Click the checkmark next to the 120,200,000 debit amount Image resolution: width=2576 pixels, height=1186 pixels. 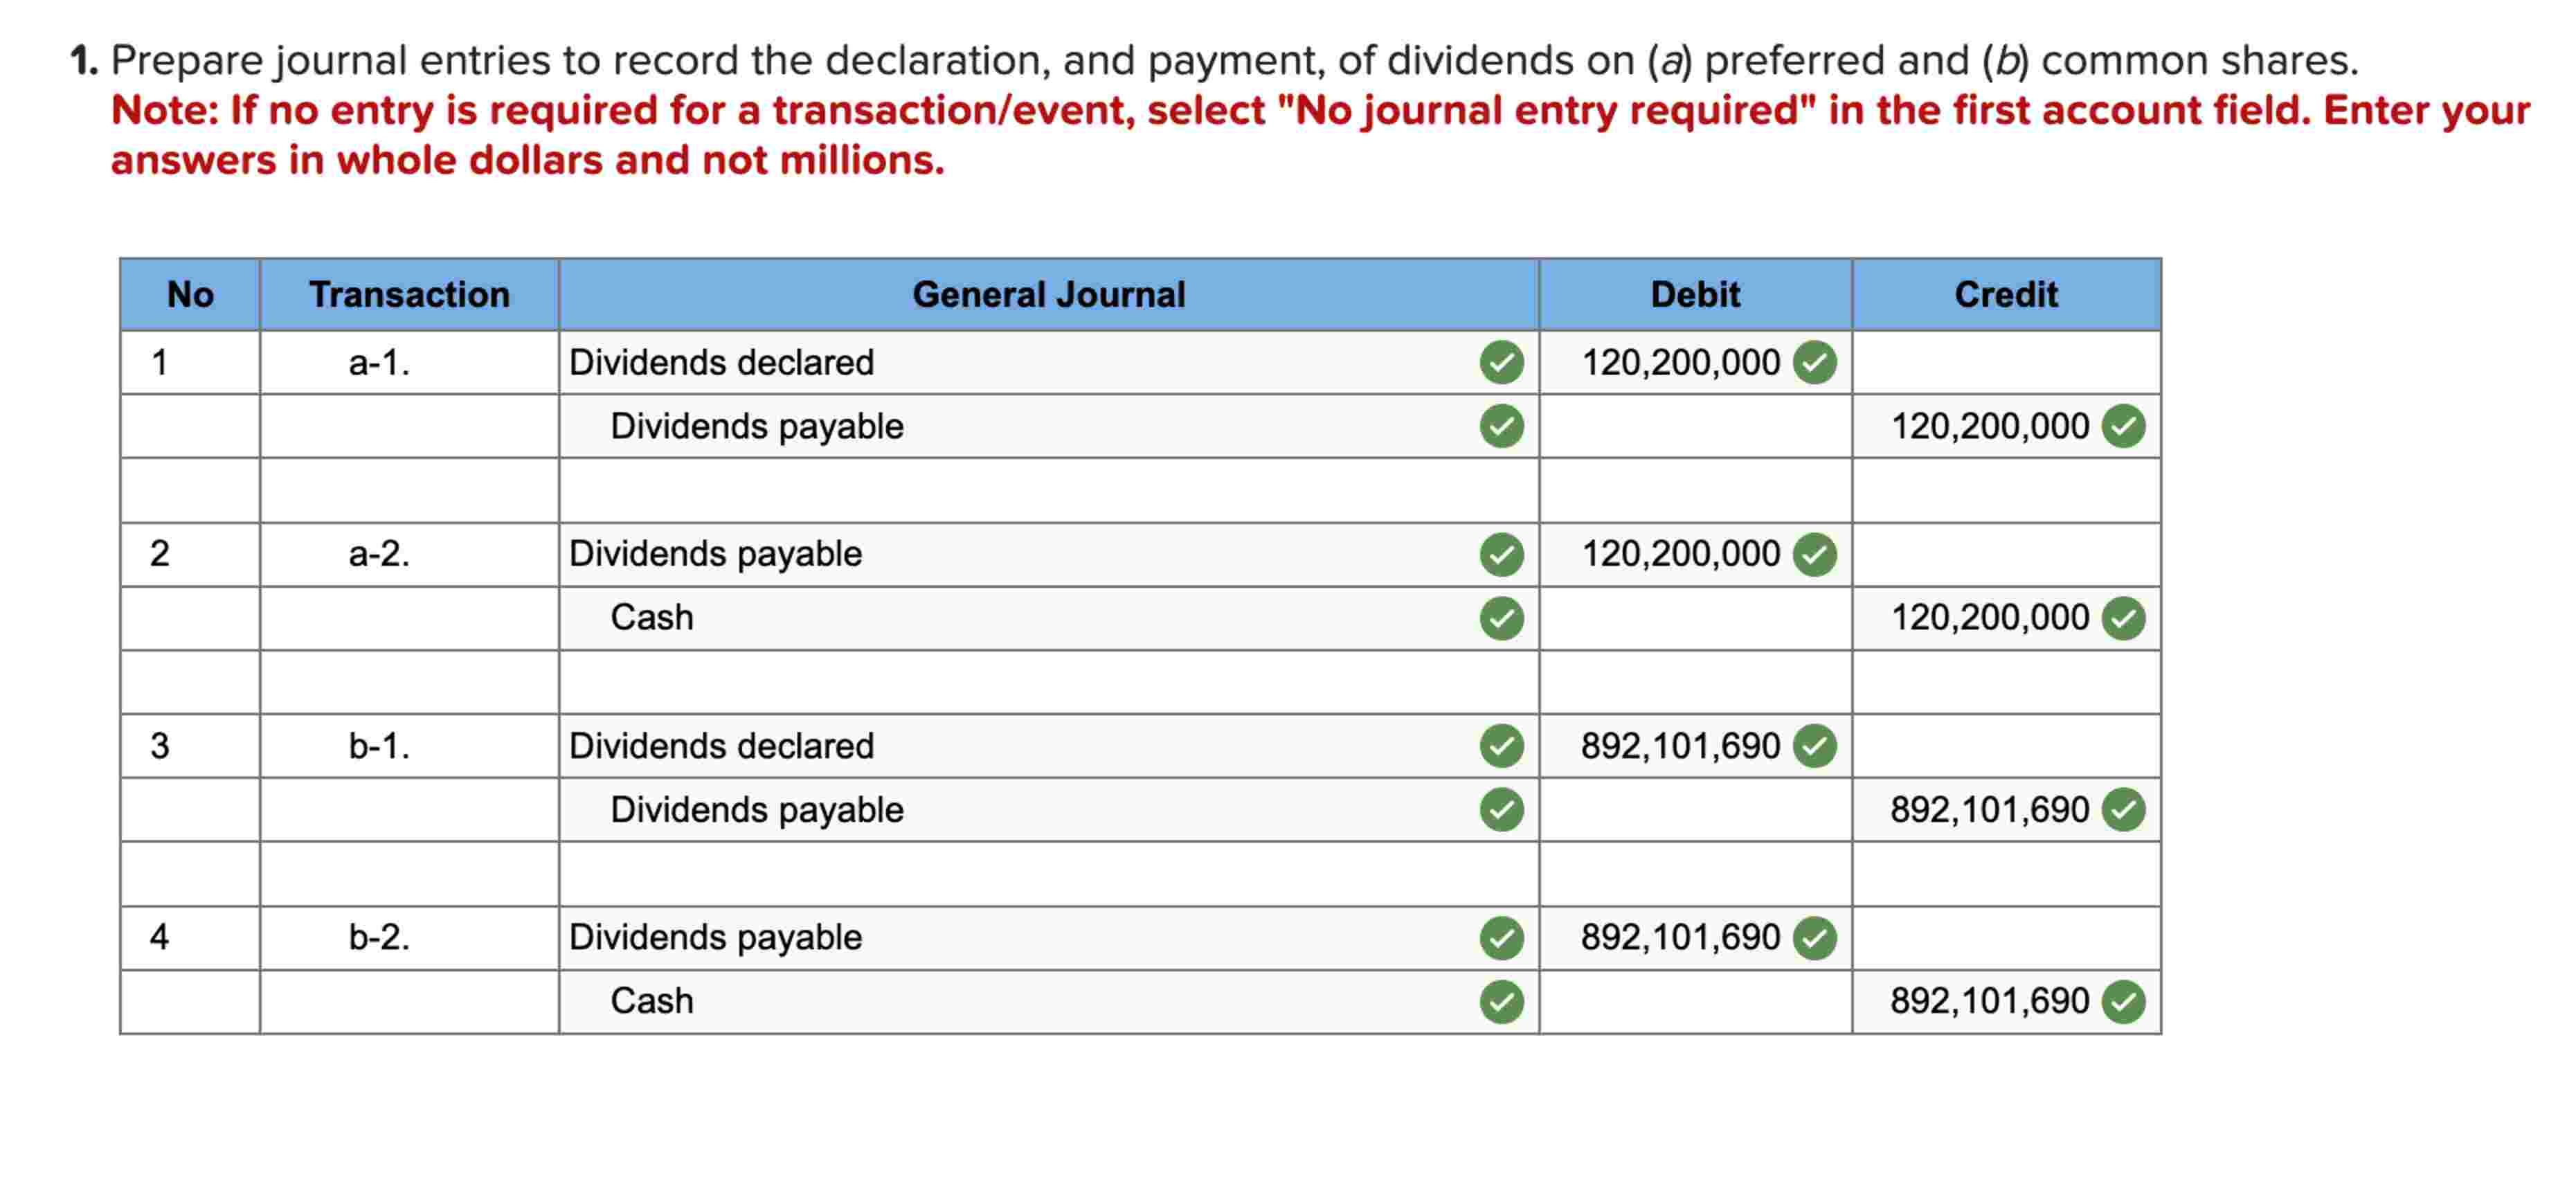point(1816,362)
